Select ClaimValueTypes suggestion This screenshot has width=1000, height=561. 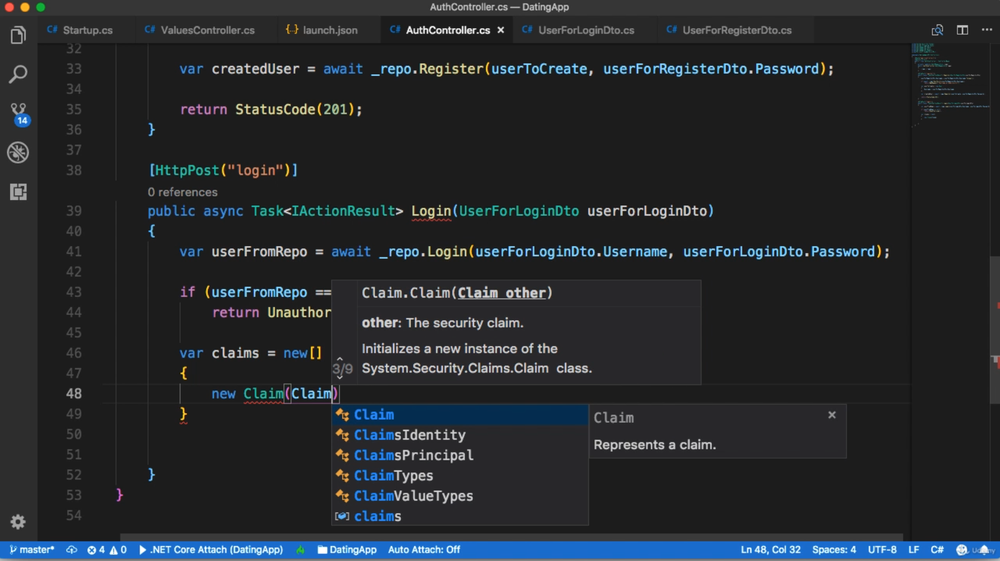pyautogui.click(x=460, y=496)
